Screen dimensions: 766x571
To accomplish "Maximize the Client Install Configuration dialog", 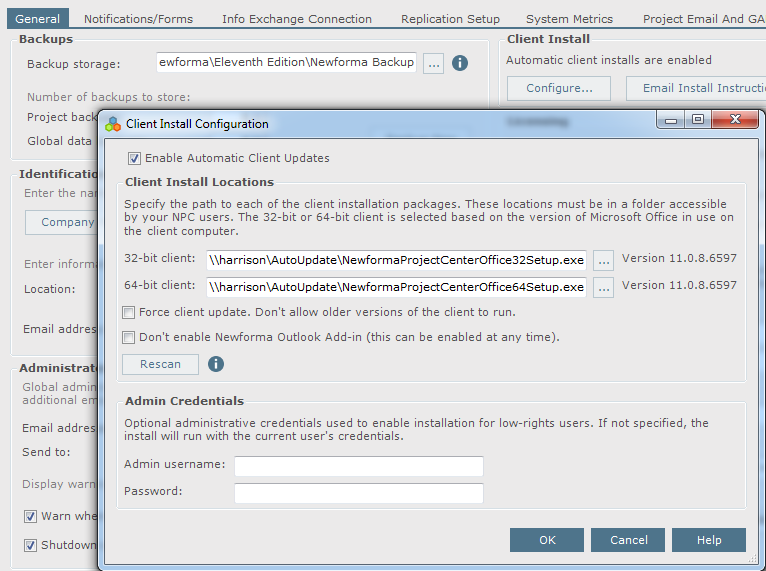I will (x=698, y=119).
